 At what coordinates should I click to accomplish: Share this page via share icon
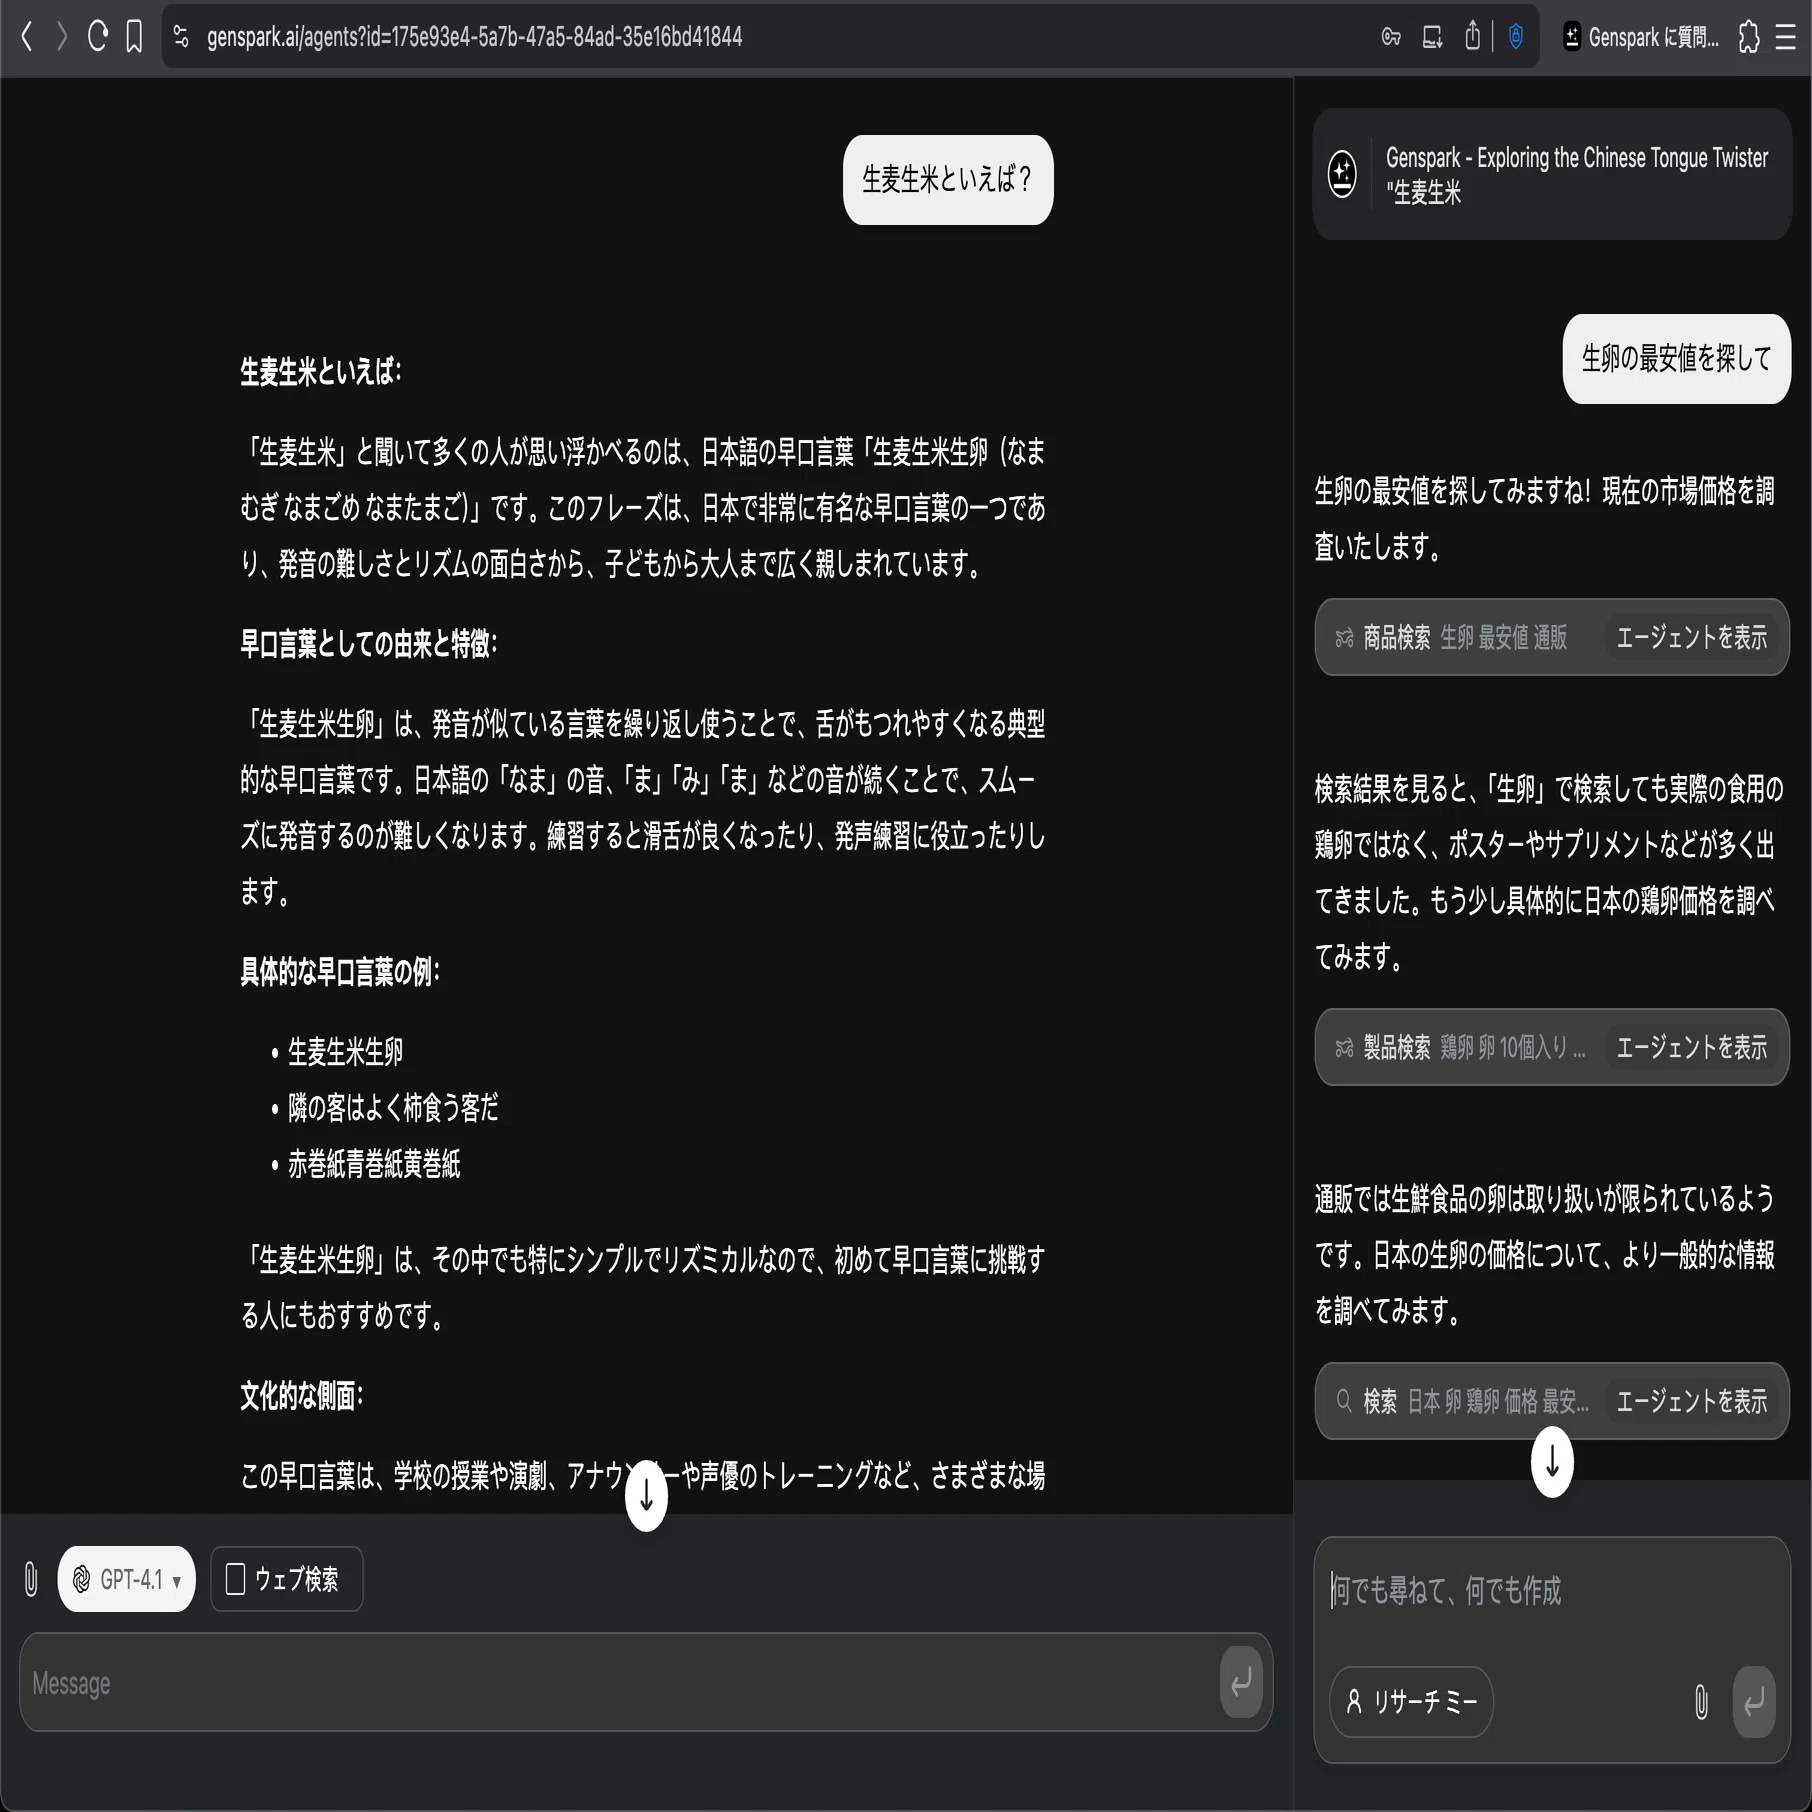click(x=1472, y=37)
